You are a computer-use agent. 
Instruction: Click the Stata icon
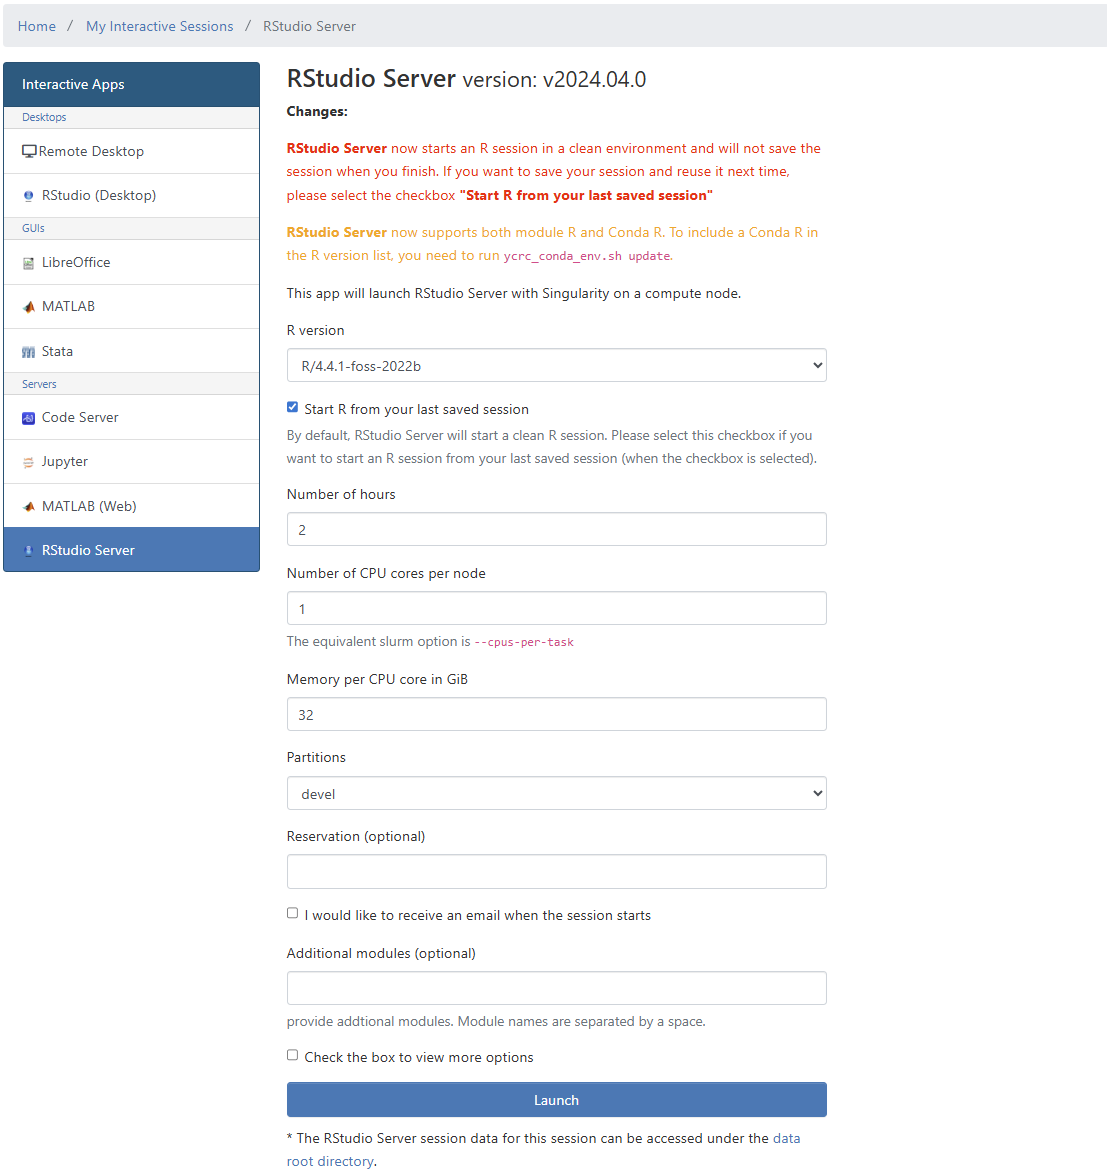(x=29, y=352)
